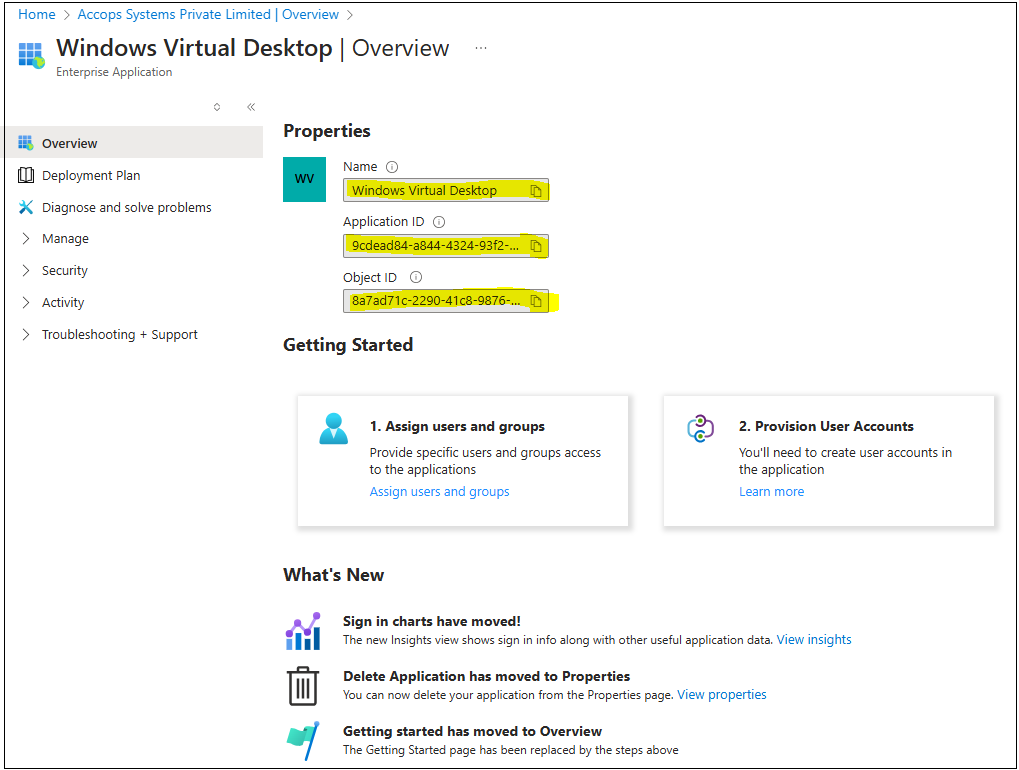Viewport: 1019px width, 770px height.
Task: Open Deployment Plan menu item
Action: [91, 176]
